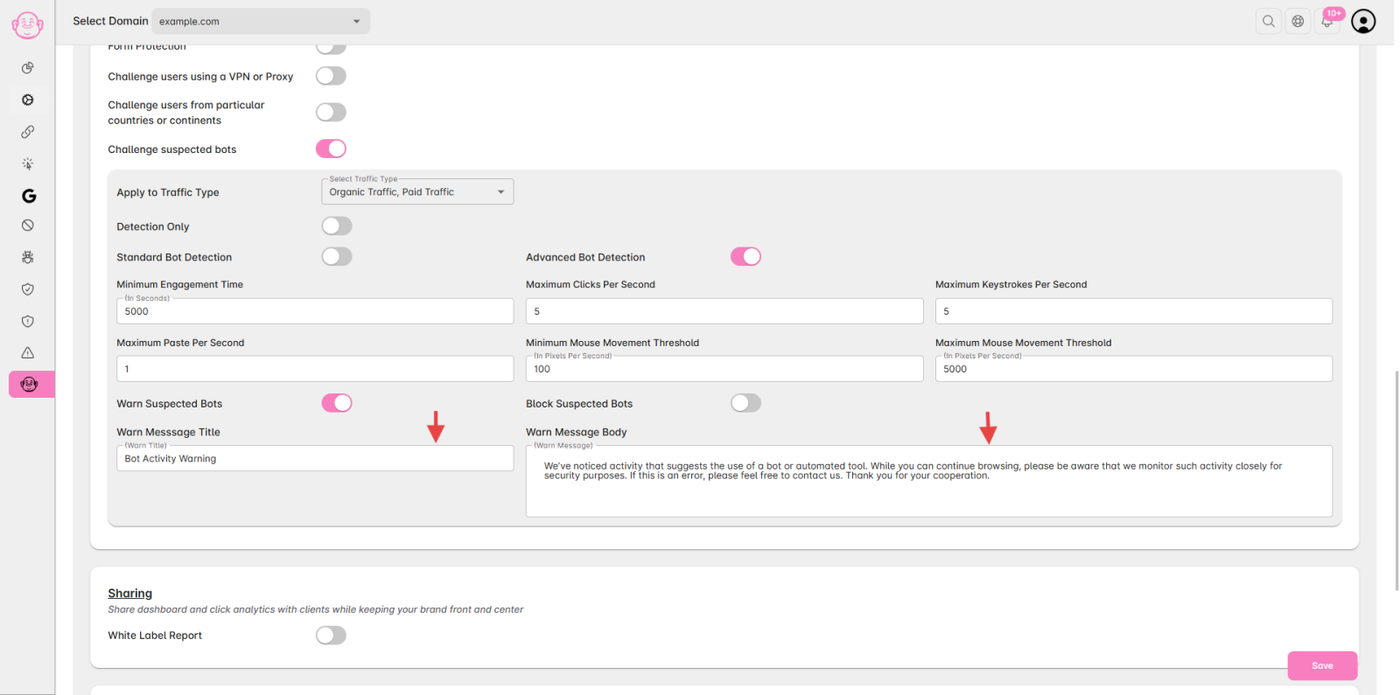Toggle the White Label Report switch
Screen dimensions: 1400x695
coord(331,635)
